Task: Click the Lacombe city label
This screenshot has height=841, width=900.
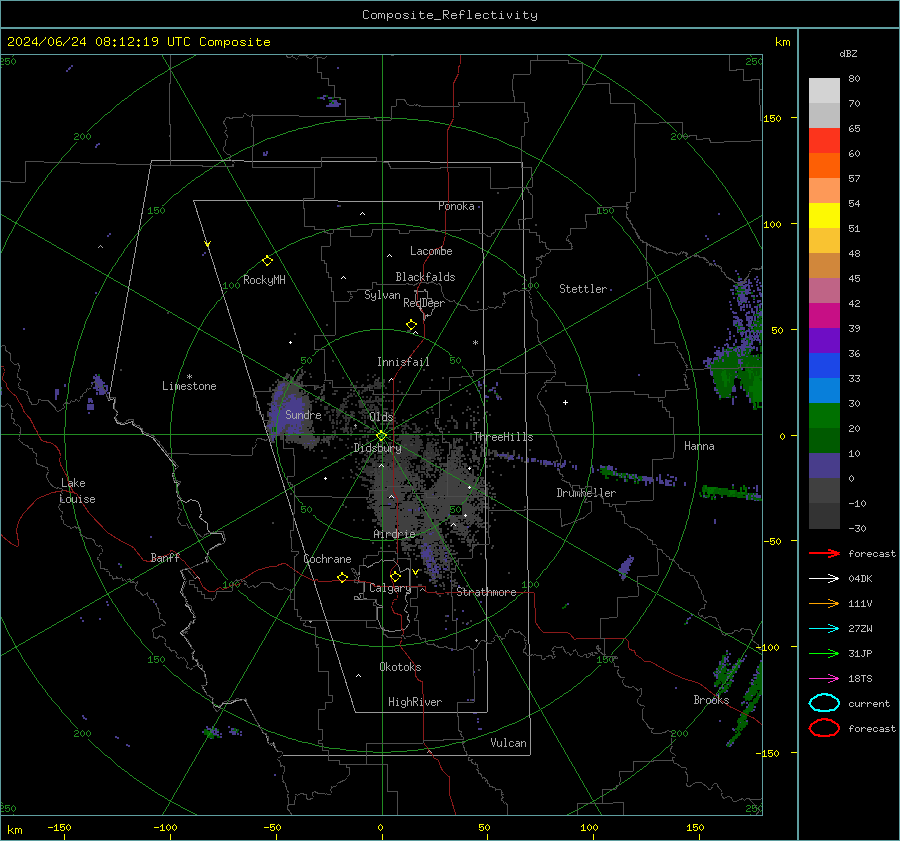Action: point(431,251)
